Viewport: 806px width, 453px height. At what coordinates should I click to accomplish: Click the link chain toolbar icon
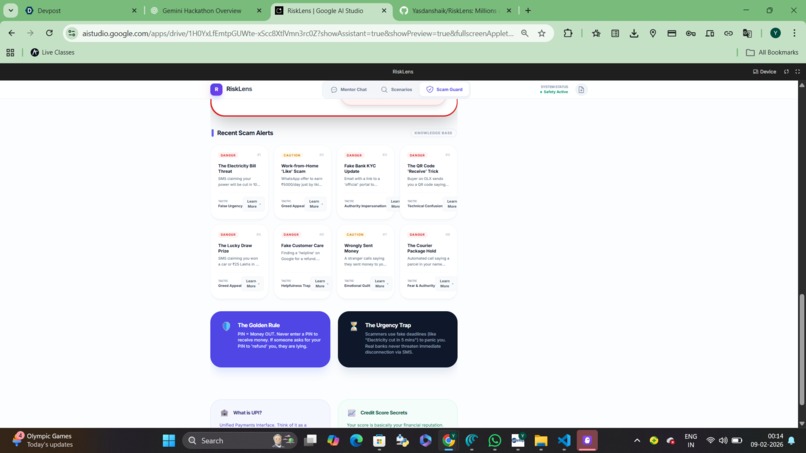(728, 33)
